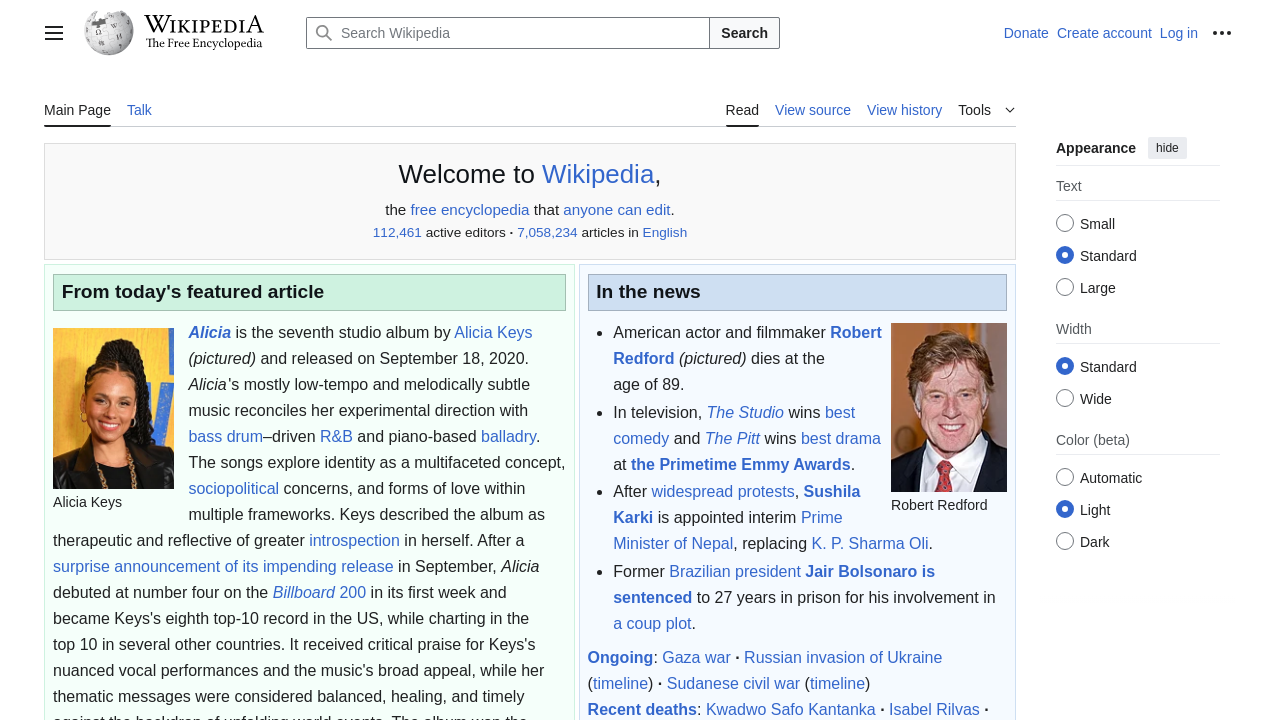Focus the Search Wikipedia input field
The image size is (1280, 720).
pyautogui.click(x=508, y=33)
